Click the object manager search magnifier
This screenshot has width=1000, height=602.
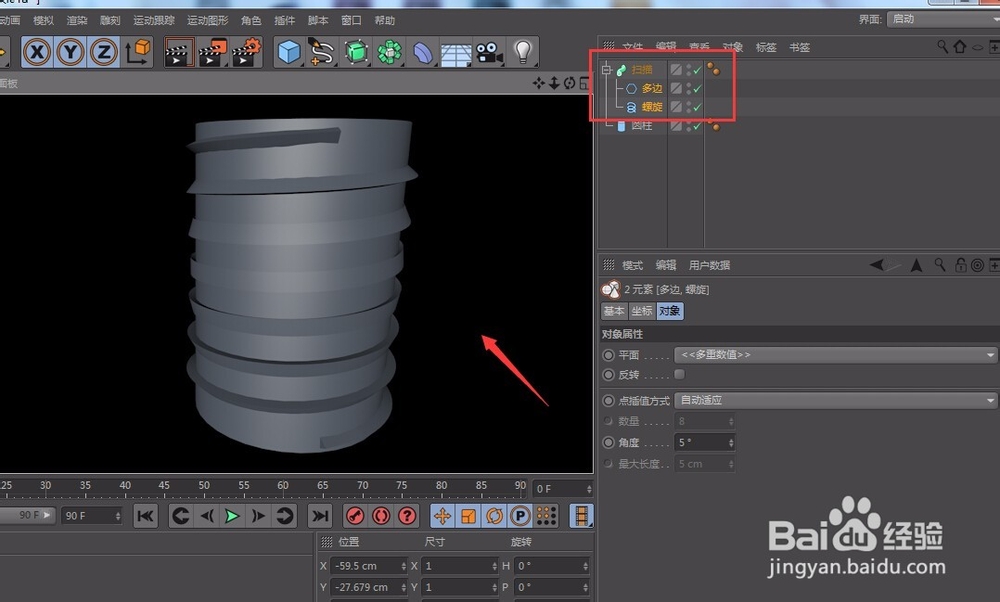(942, 46)
